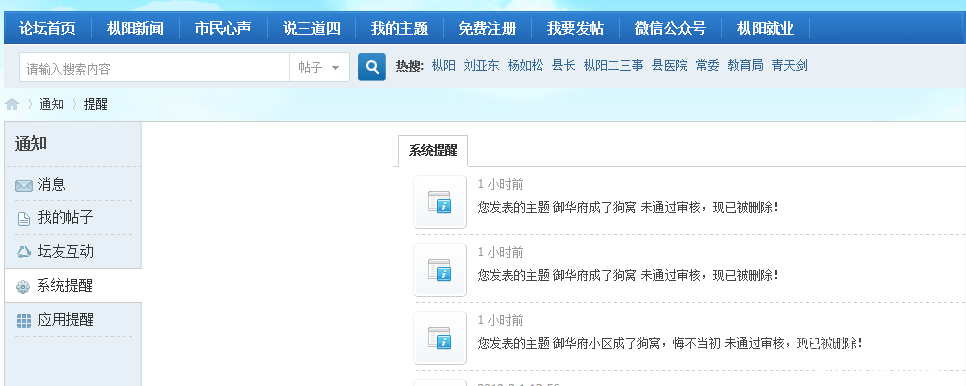Click the 热搜: label
Image resolution: width=966 pixels, height=386 pixels.
coord(410,65)
